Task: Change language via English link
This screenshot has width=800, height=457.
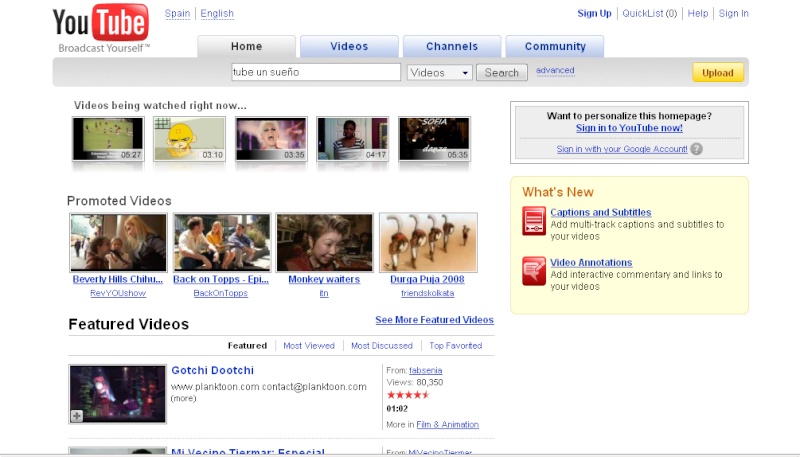Action: [x=217, y=14]
